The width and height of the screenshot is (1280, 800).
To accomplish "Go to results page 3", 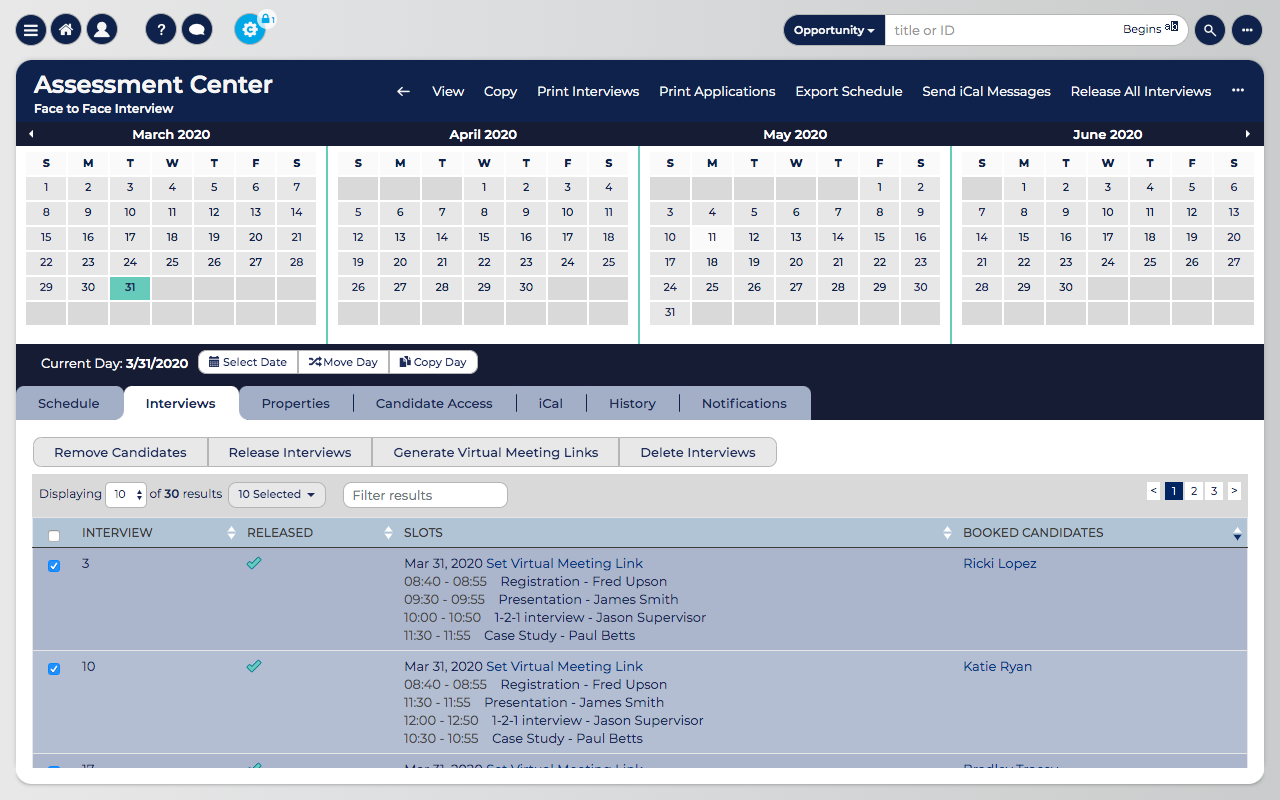I will click(x=1214, y=491).
